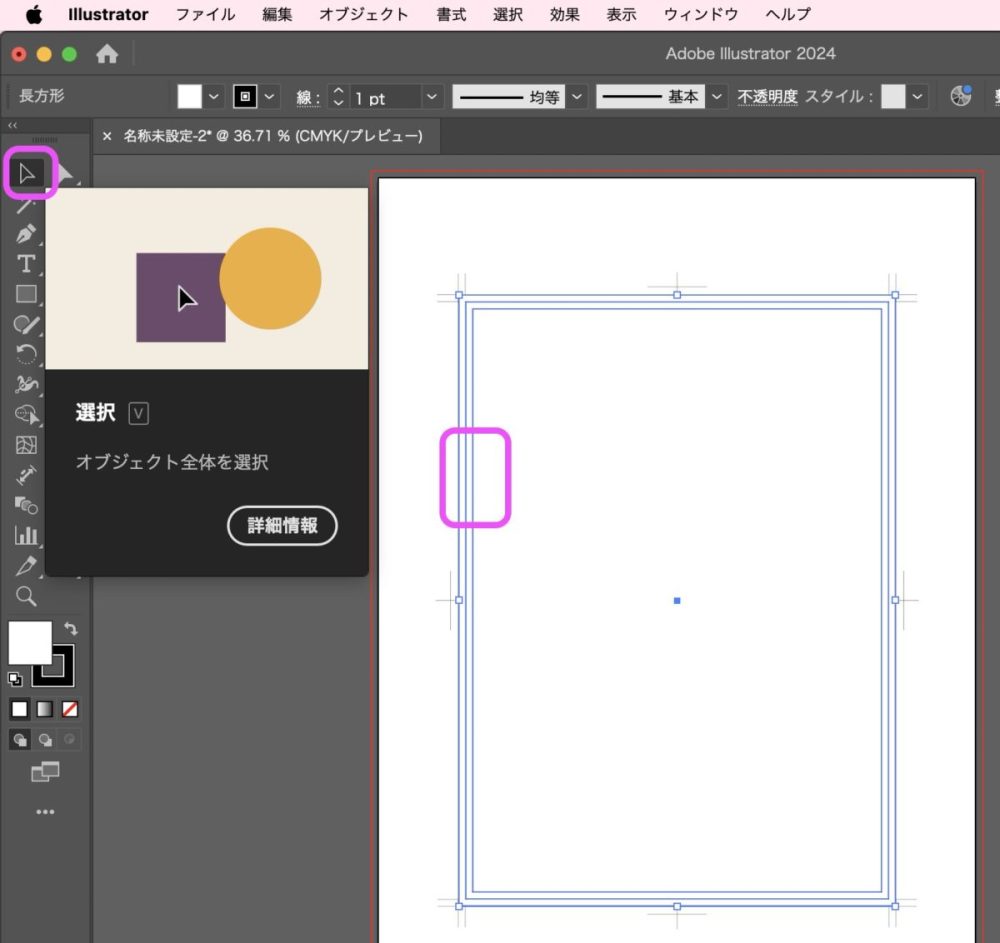Select the Rectangle tool
The height and width of the screenshot is (943, 1000).
coord(26,294)
